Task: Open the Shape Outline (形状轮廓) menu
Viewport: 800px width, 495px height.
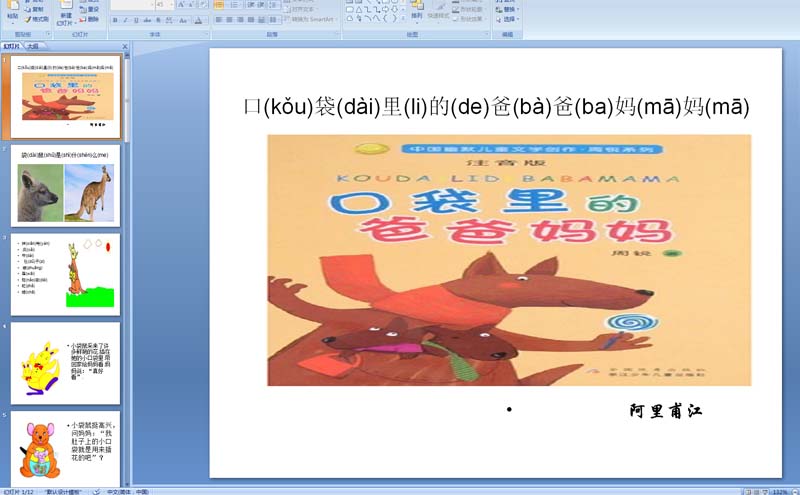Action: (x=469, y=9)
